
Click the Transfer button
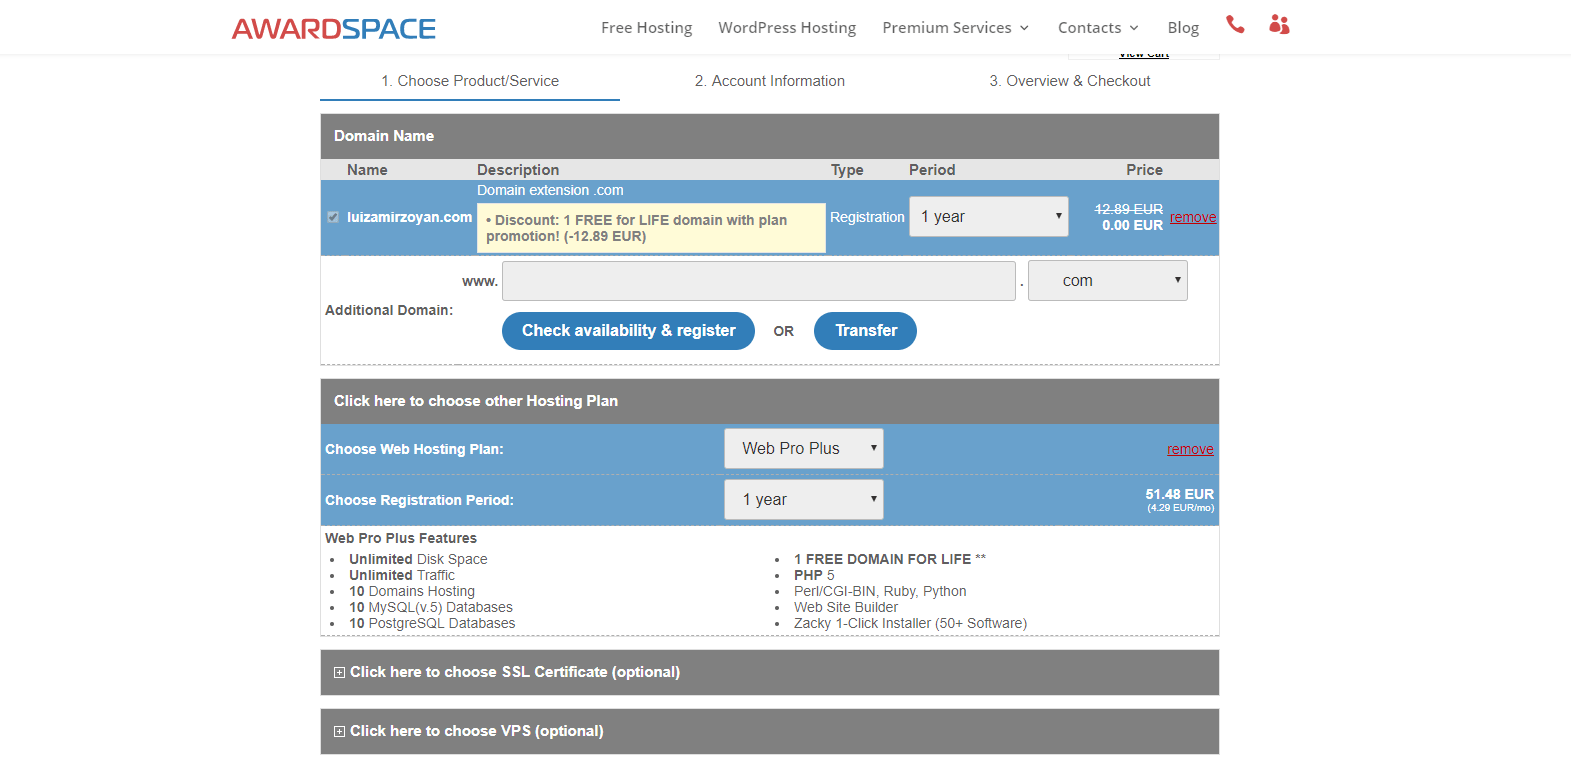865,331
